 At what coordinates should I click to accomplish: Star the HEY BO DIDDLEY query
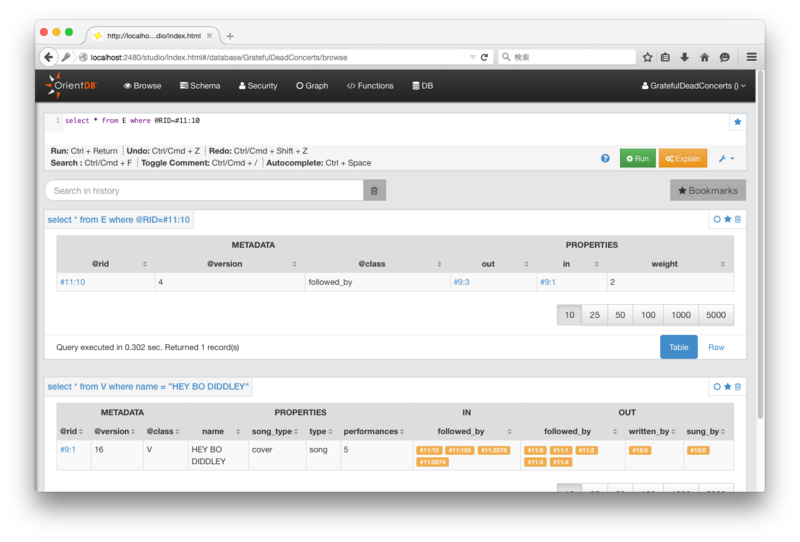(x=728, y=387)
